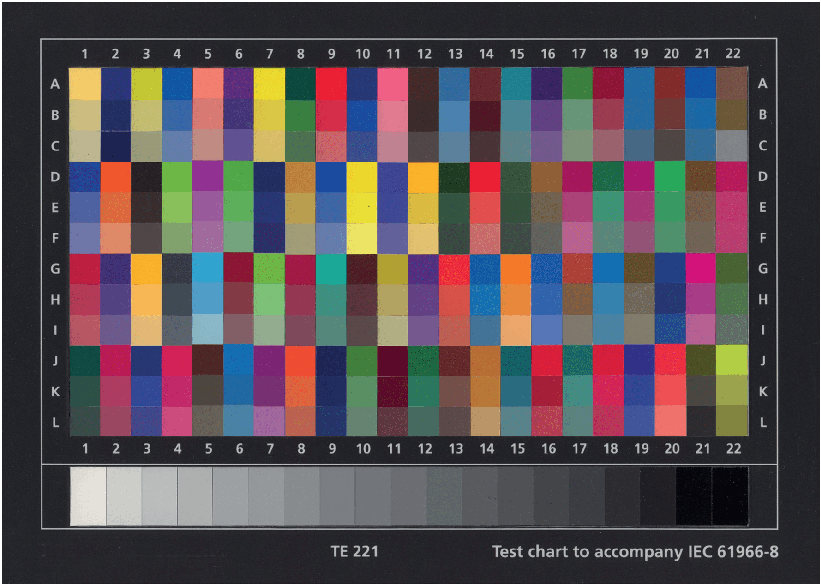Click the yellow-orange swatch at A1
821x584 pixels.
(x=85, y=84)
